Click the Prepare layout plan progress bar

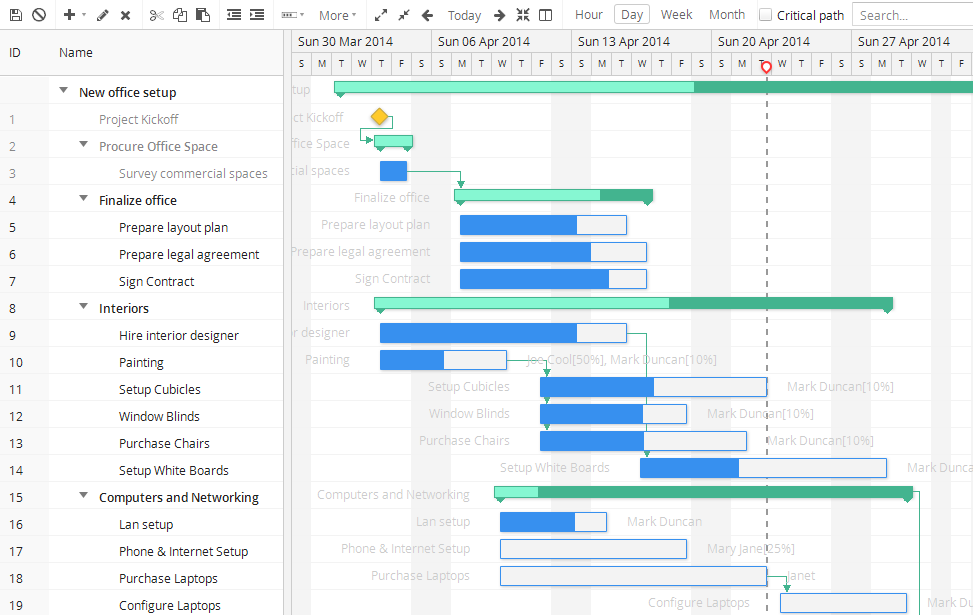pos(543,225)
